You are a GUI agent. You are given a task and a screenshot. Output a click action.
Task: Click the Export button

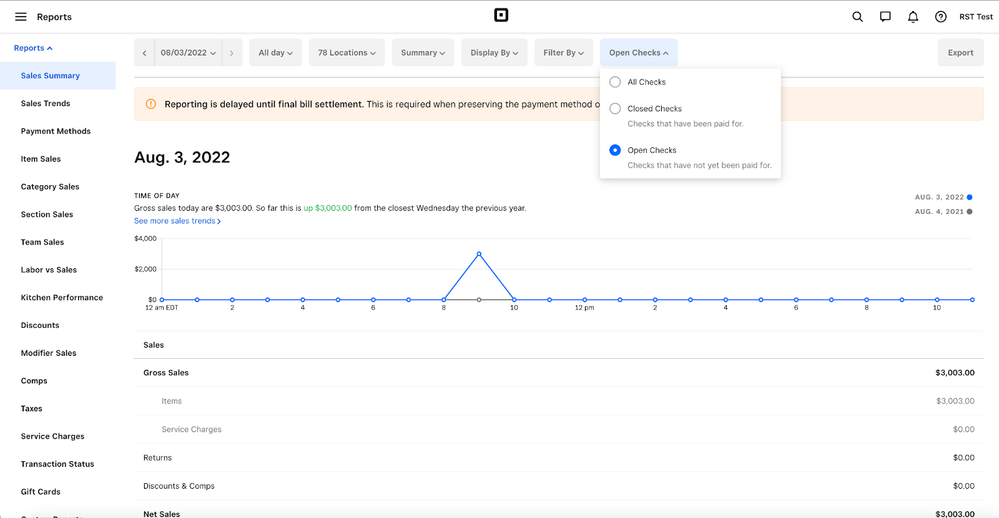coord(960,53)
